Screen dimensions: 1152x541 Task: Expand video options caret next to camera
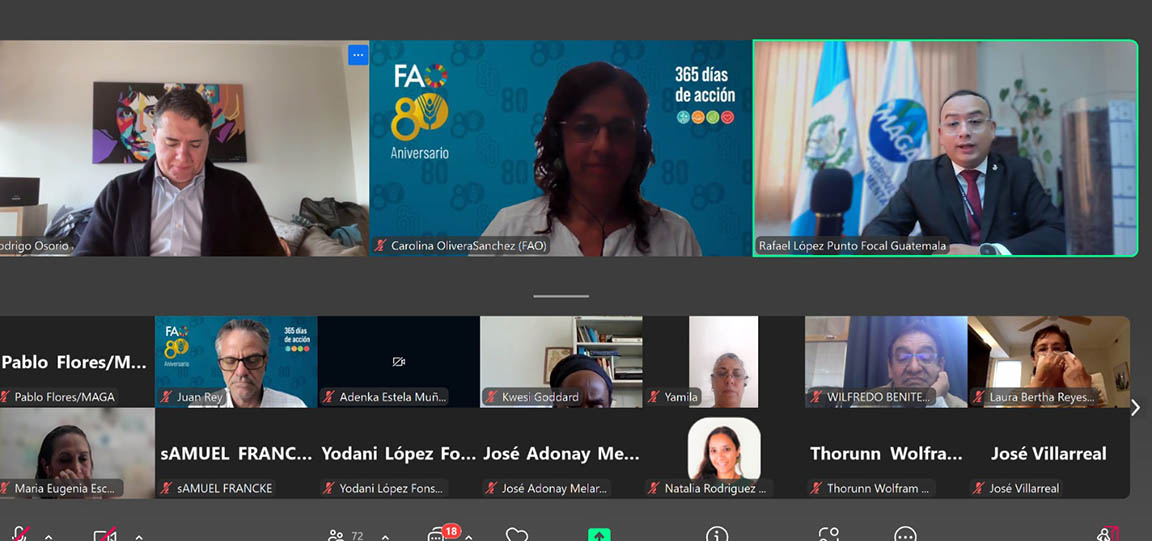pyautogui.click(x=138, y=537)
